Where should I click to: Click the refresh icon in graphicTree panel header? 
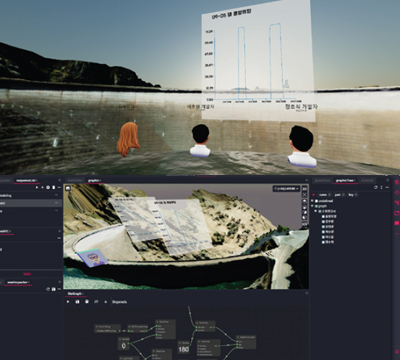click(376, 188)
